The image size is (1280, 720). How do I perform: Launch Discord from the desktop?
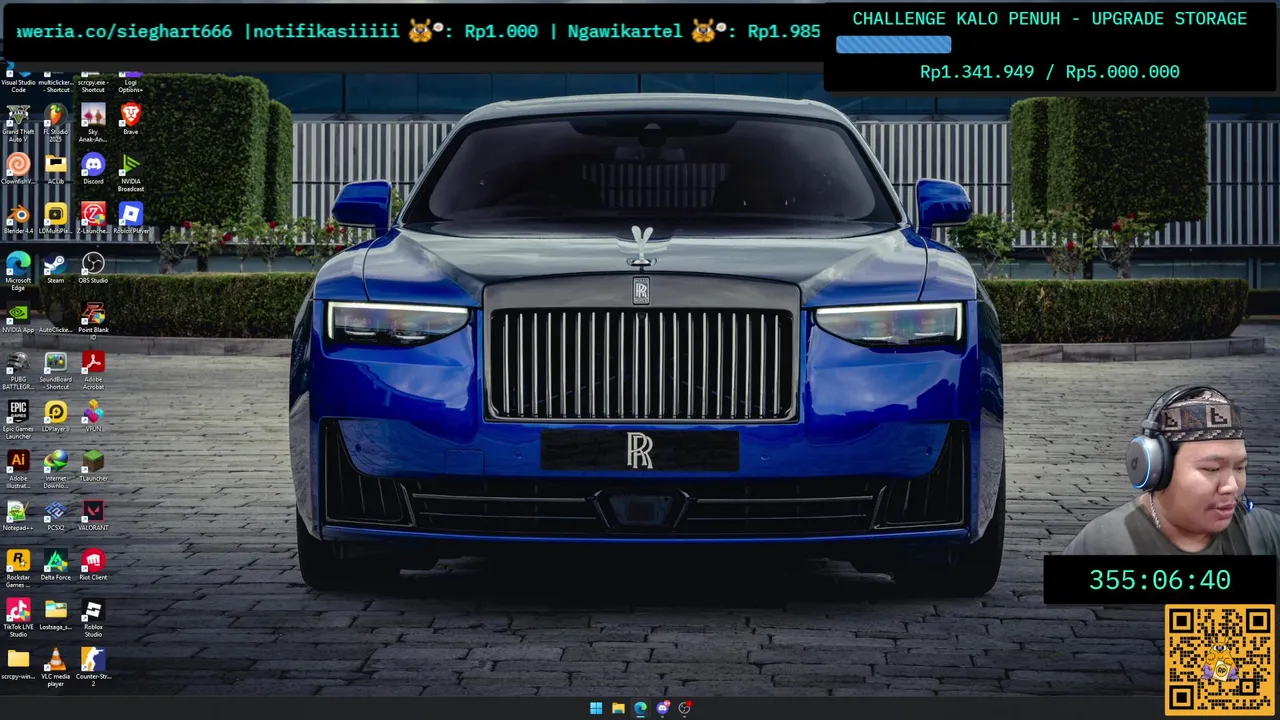coord(93,168)
